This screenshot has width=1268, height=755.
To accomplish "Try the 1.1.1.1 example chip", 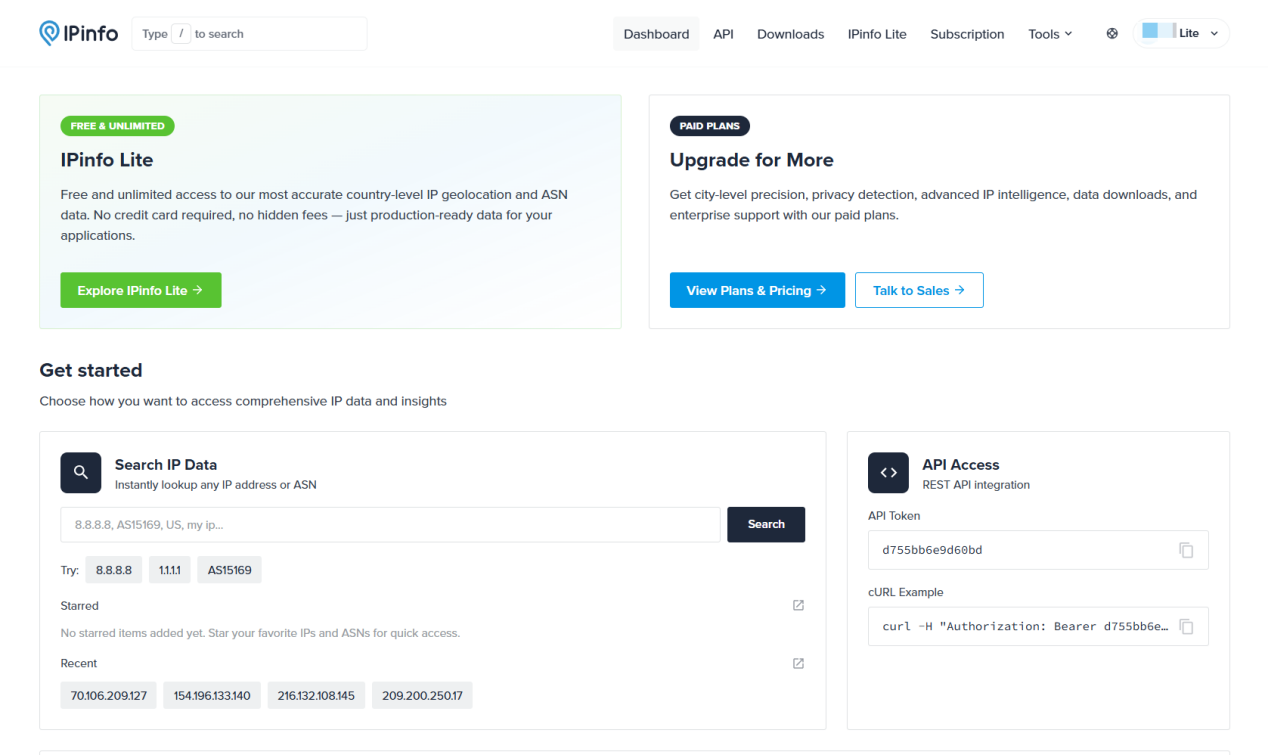I will tap(169, 570).
